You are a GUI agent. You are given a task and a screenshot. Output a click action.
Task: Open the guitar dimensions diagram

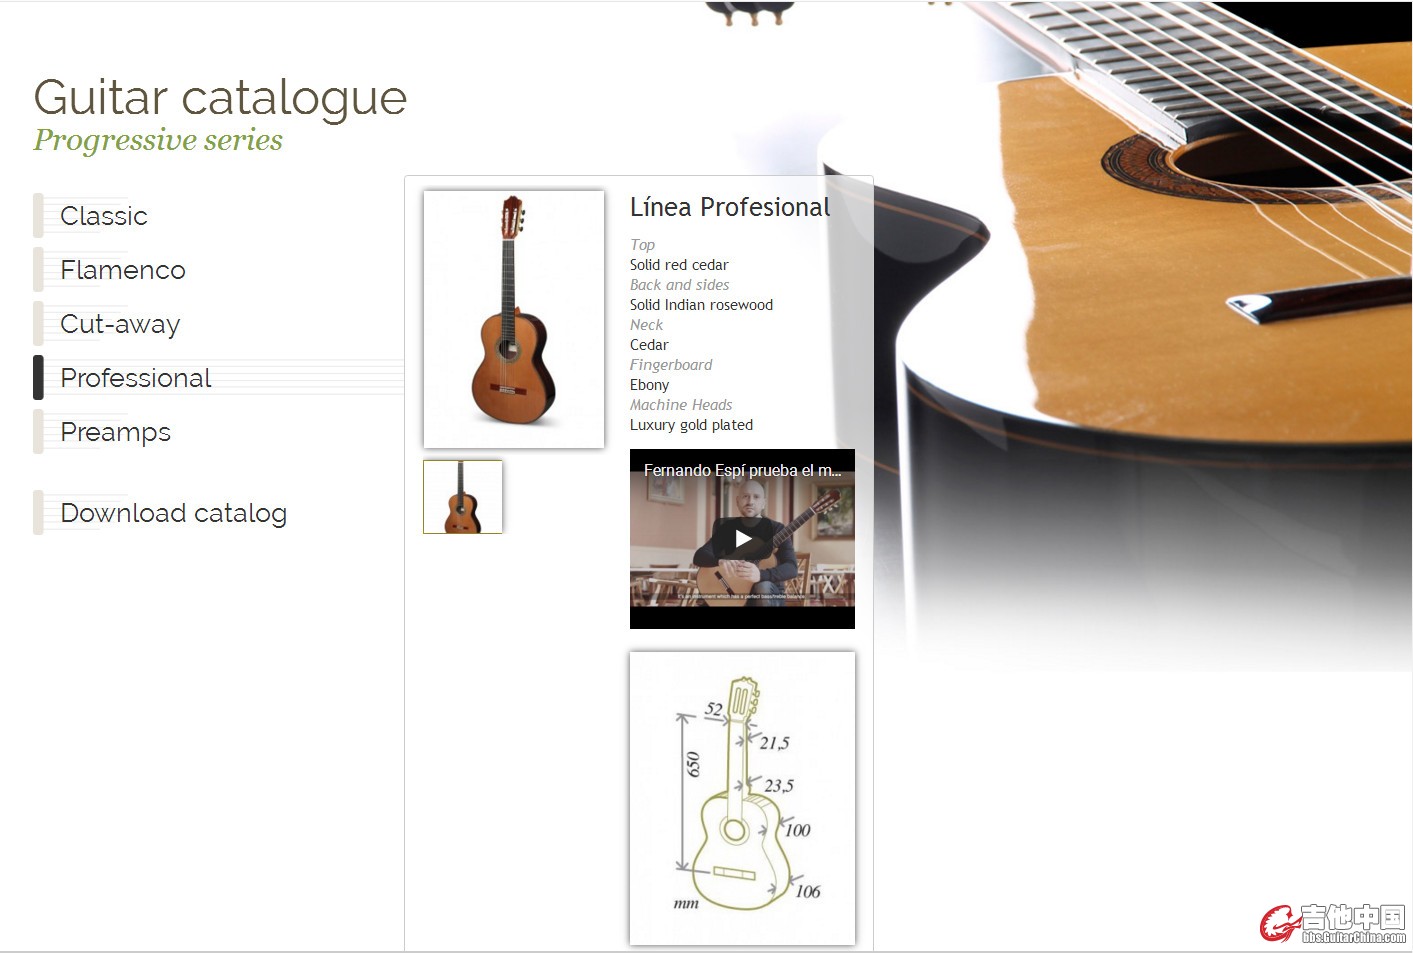coord(742,798)
